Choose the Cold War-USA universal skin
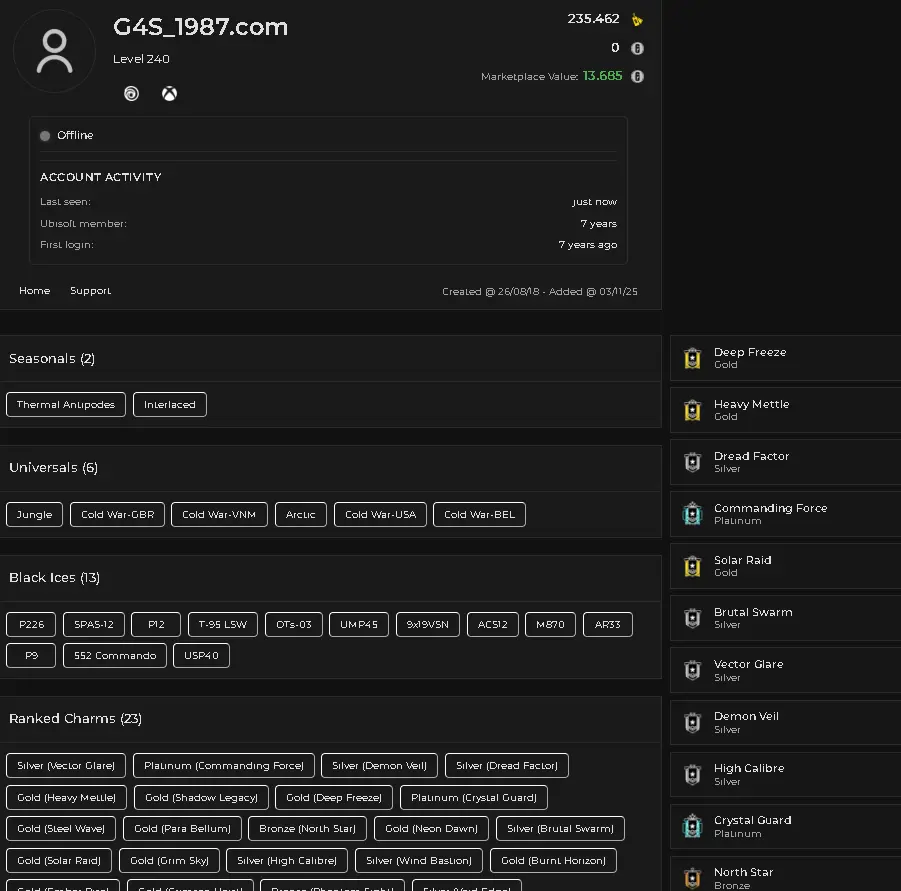This screenshot has width=901, height=891. point(380,515)
